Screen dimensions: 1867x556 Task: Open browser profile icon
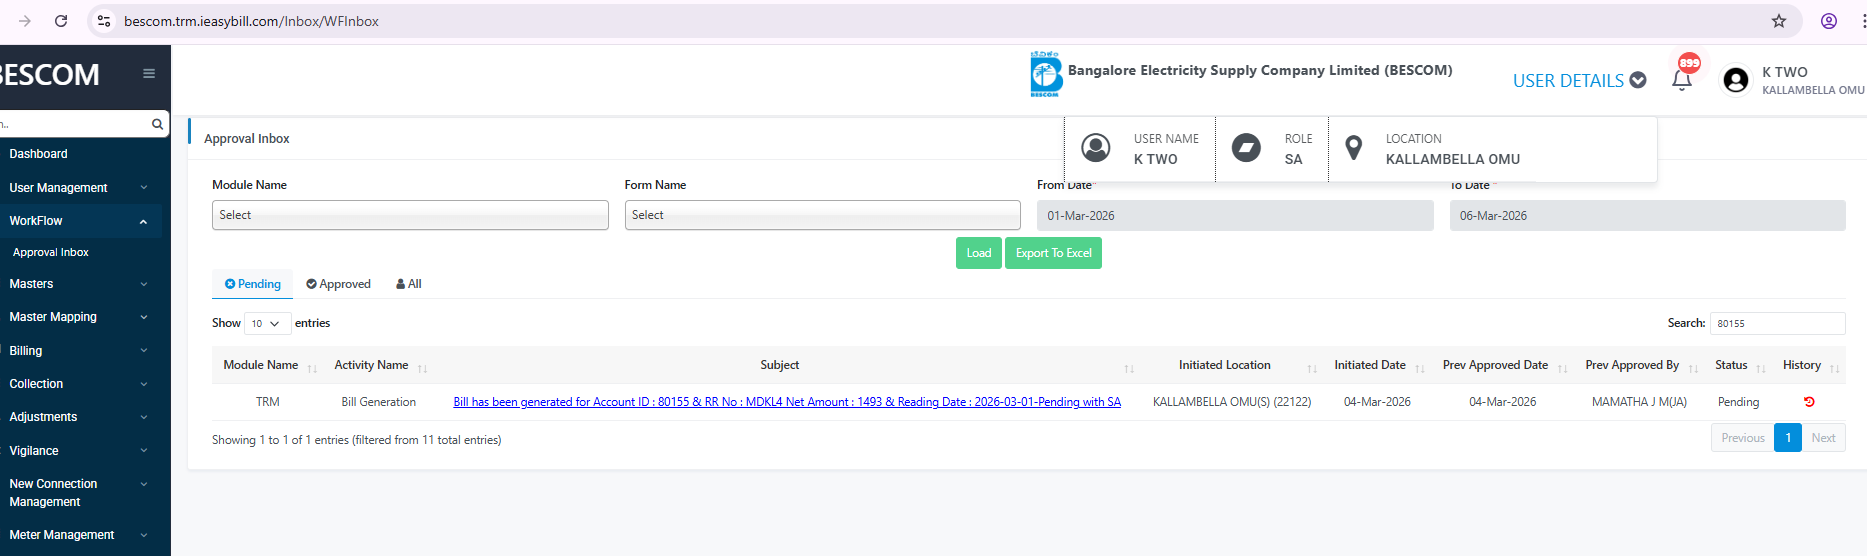pyautogui.click(x=1829, y=21)
